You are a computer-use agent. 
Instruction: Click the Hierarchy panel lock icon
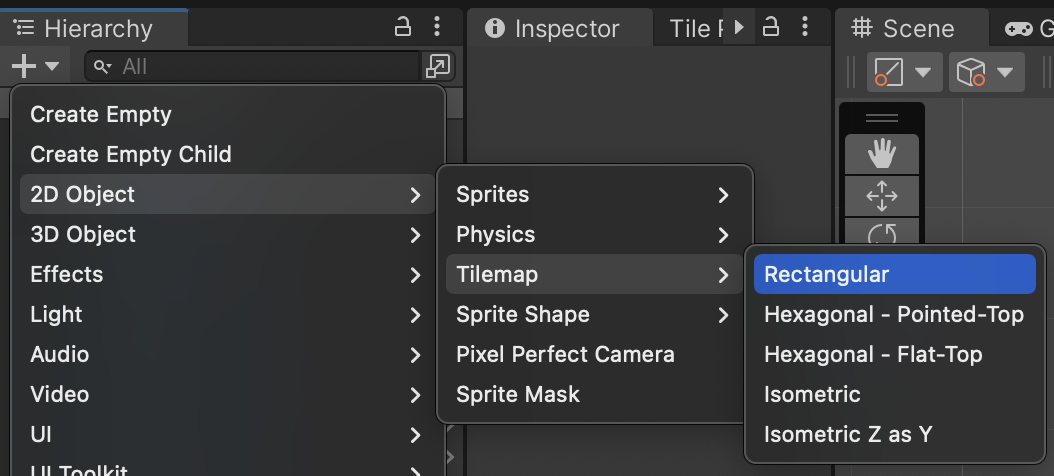click(402, 27)
